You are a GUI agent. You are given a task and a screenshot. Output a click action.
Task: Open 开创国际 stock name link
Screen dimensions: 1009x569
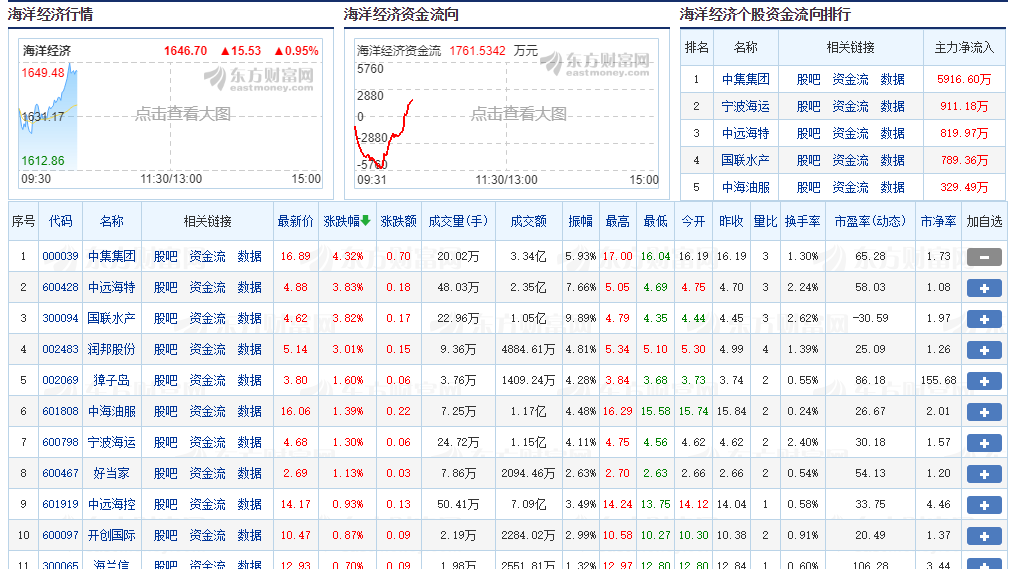point(111,535)
